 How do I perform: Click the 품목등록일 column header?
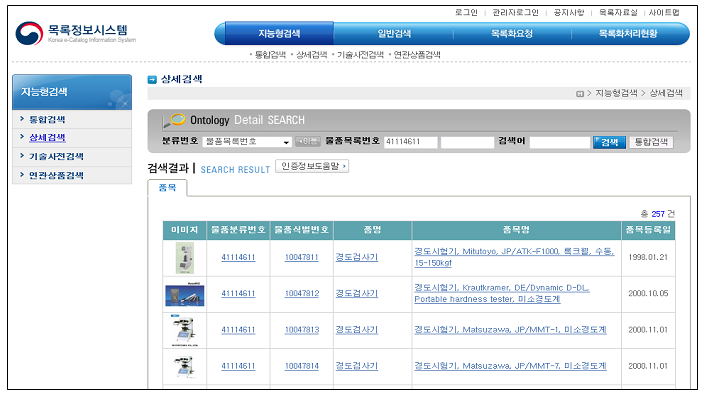click(648, 230)
